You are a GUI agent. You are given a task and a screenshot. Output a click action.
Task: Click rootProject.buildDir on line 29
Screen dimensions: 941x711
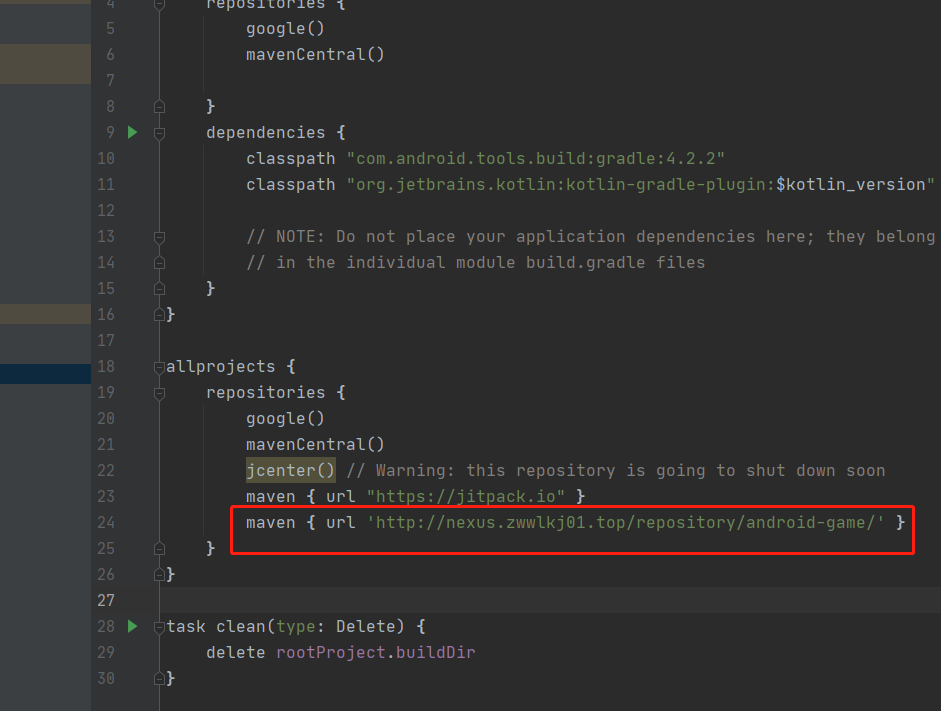tap(375, 652)
